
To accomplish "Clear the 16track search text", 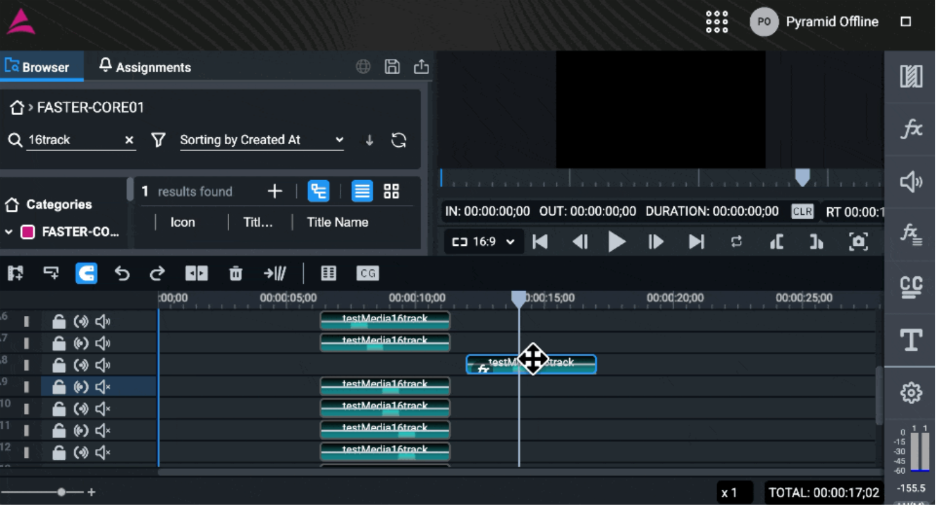I will 129,140.
